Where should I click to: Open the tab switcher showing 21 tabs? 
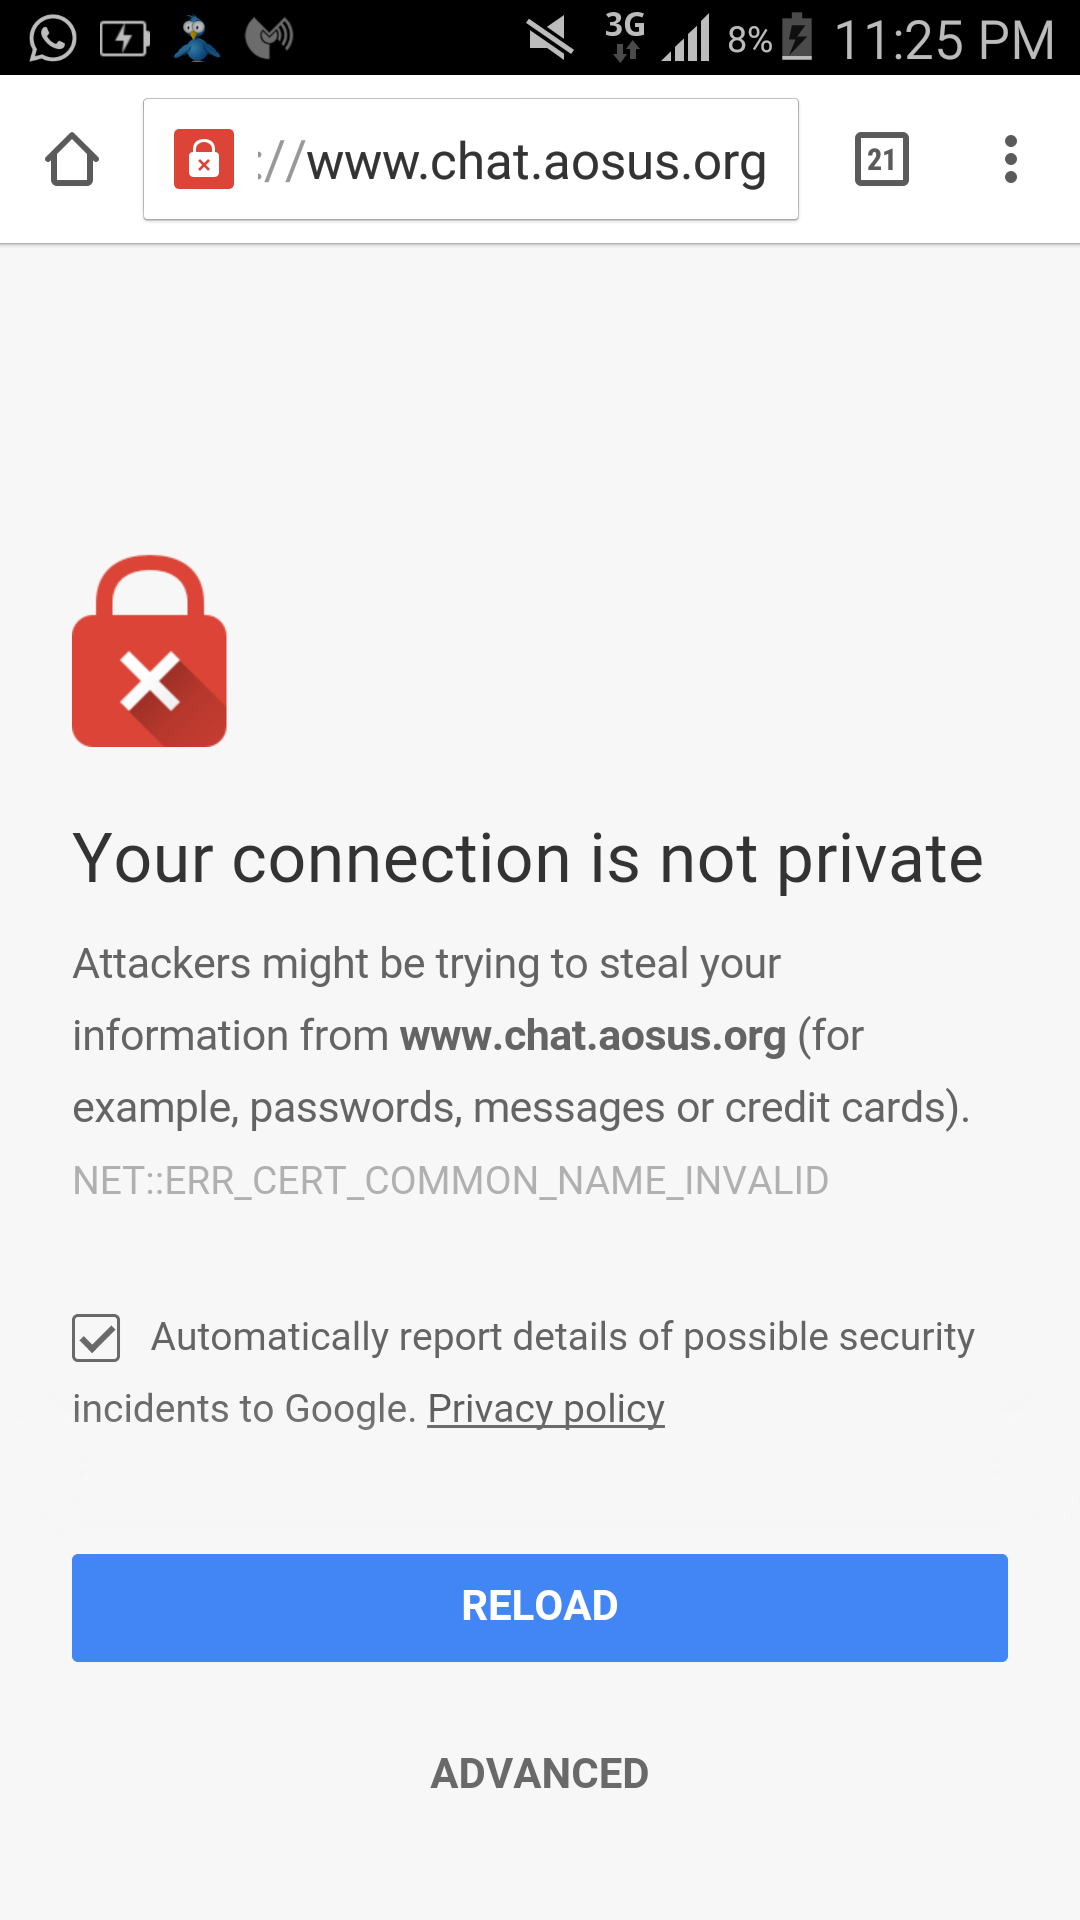click(x=881, y=159)
